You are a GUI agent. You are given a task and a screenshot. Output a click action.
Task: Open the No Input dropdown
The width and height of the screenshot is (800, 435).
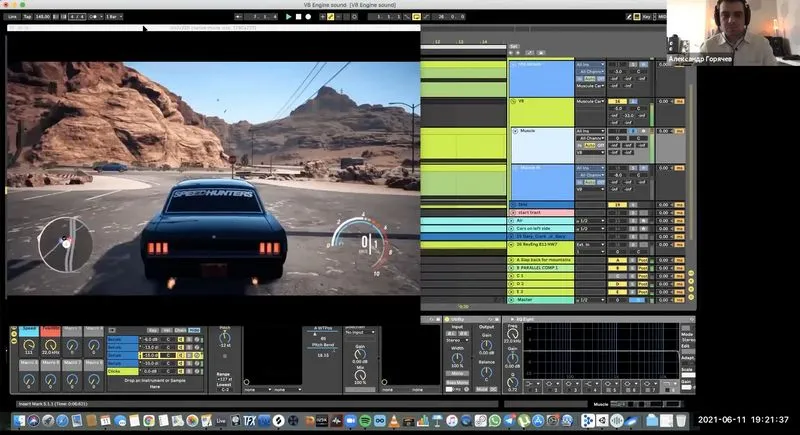[360, 332]
